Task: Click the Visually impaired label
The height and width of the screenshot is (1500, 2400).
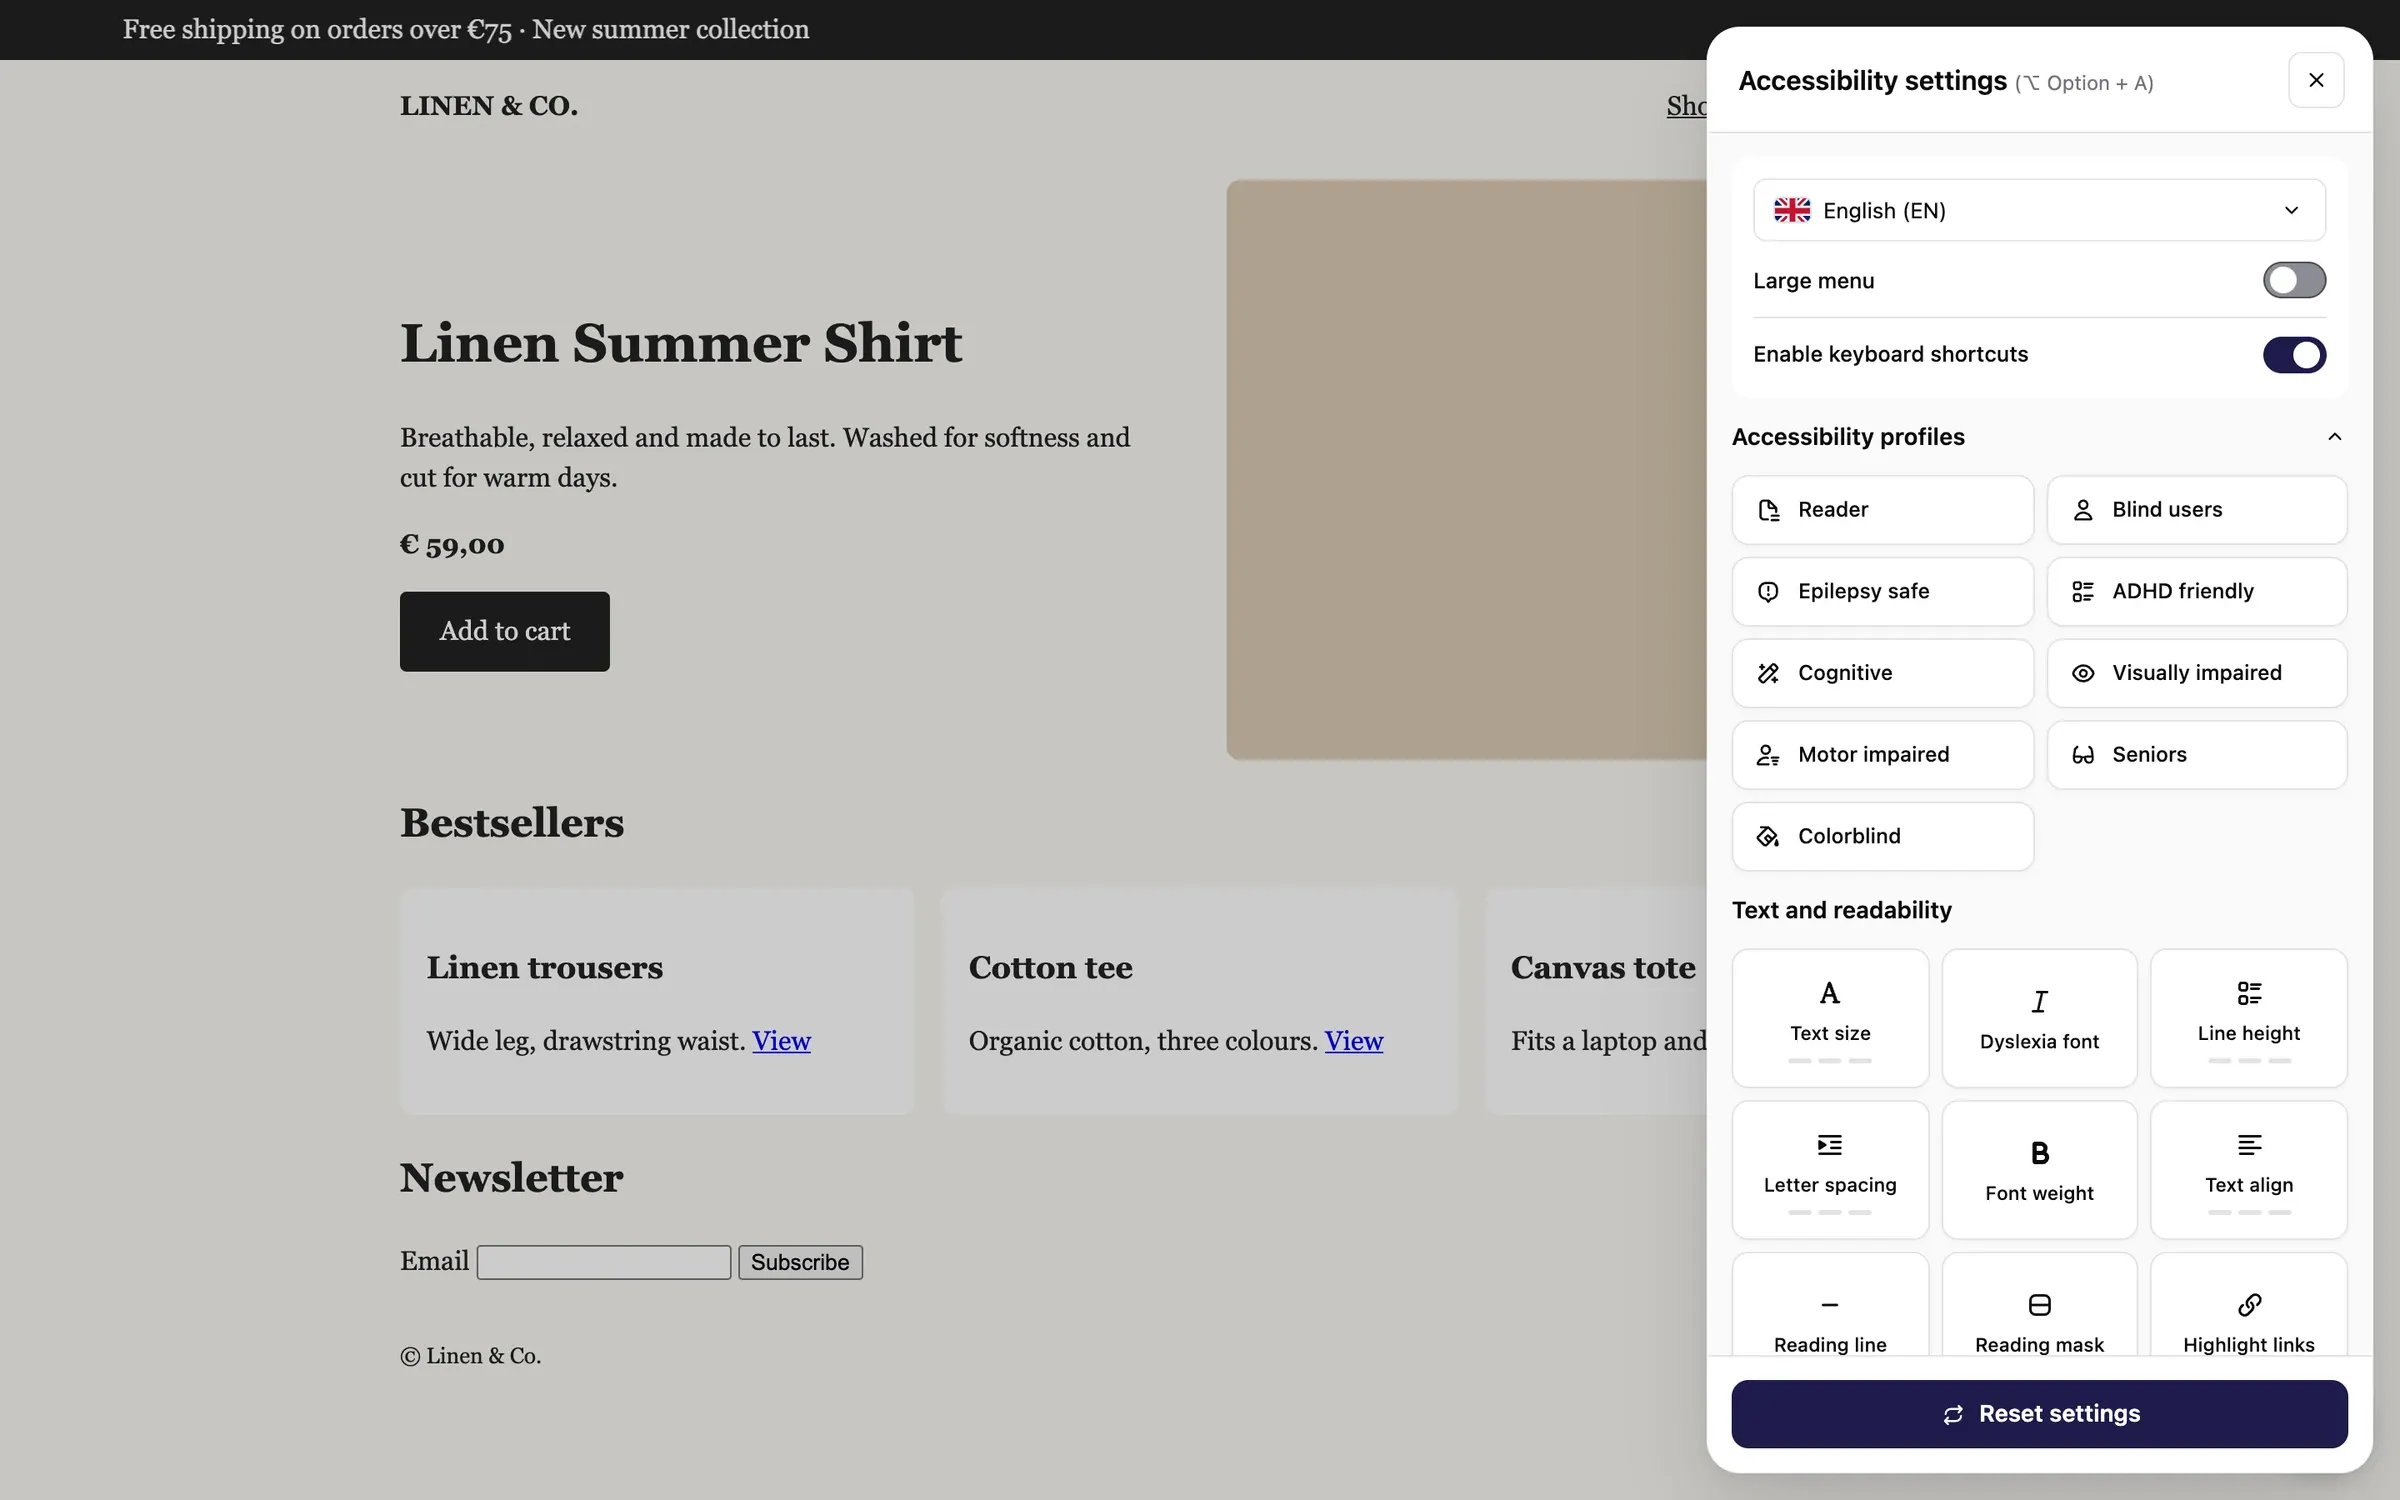Action: pyautogui.click(x=2197, y=673)
